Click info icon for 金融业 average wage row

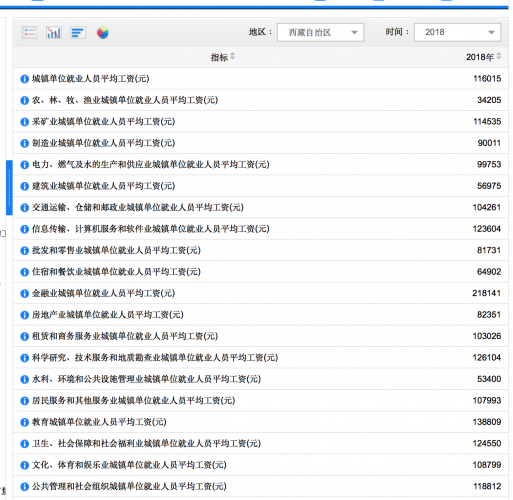click(25, 293)
